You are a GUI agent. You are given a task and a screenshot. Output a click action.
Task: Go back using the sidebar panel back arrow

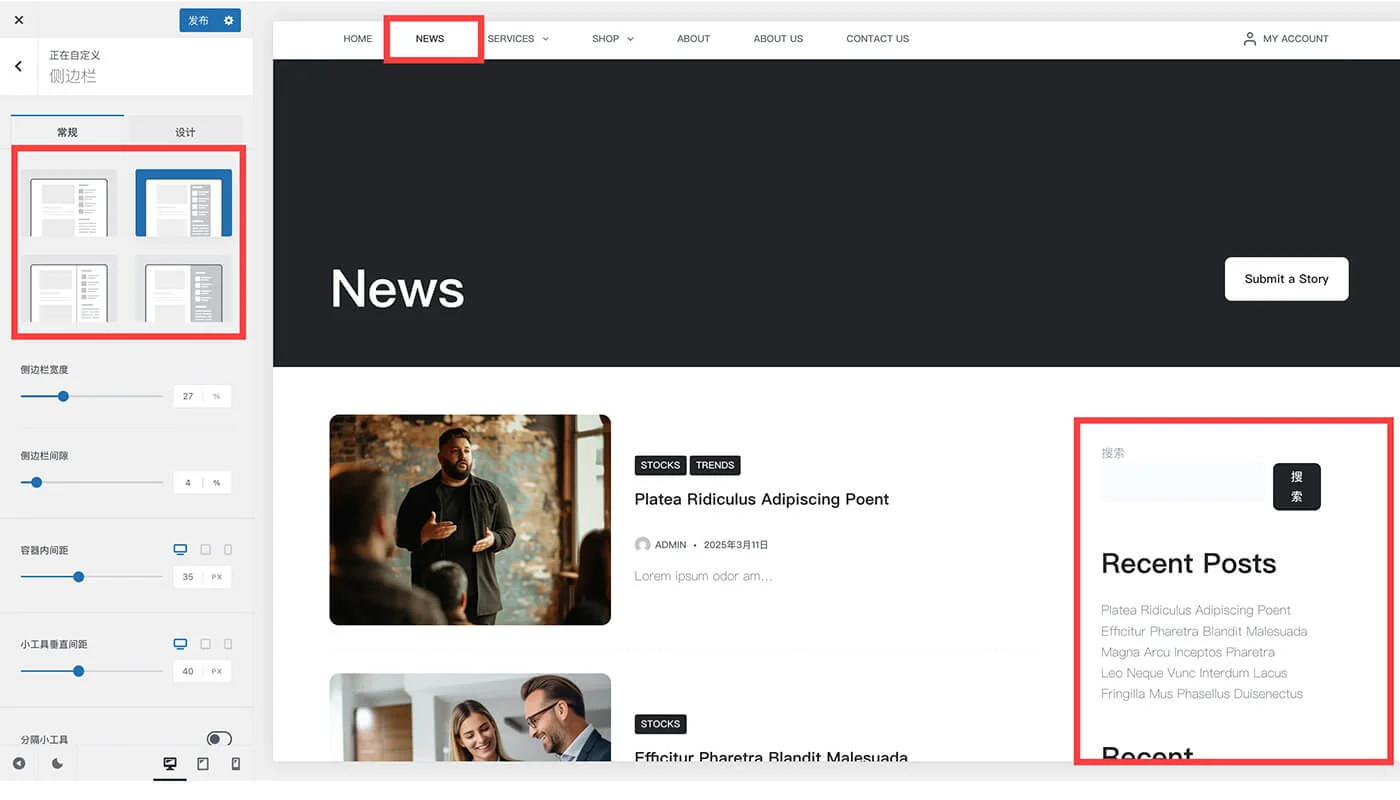click(x=18, y=66)
